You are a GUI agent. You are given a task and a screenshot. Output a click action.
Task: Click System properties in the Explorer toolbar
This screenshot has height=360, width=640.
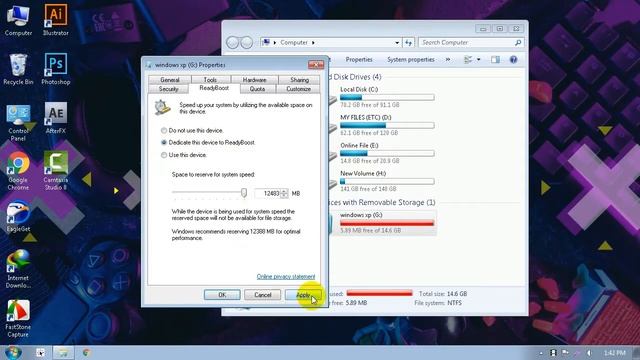pos(411,60)
